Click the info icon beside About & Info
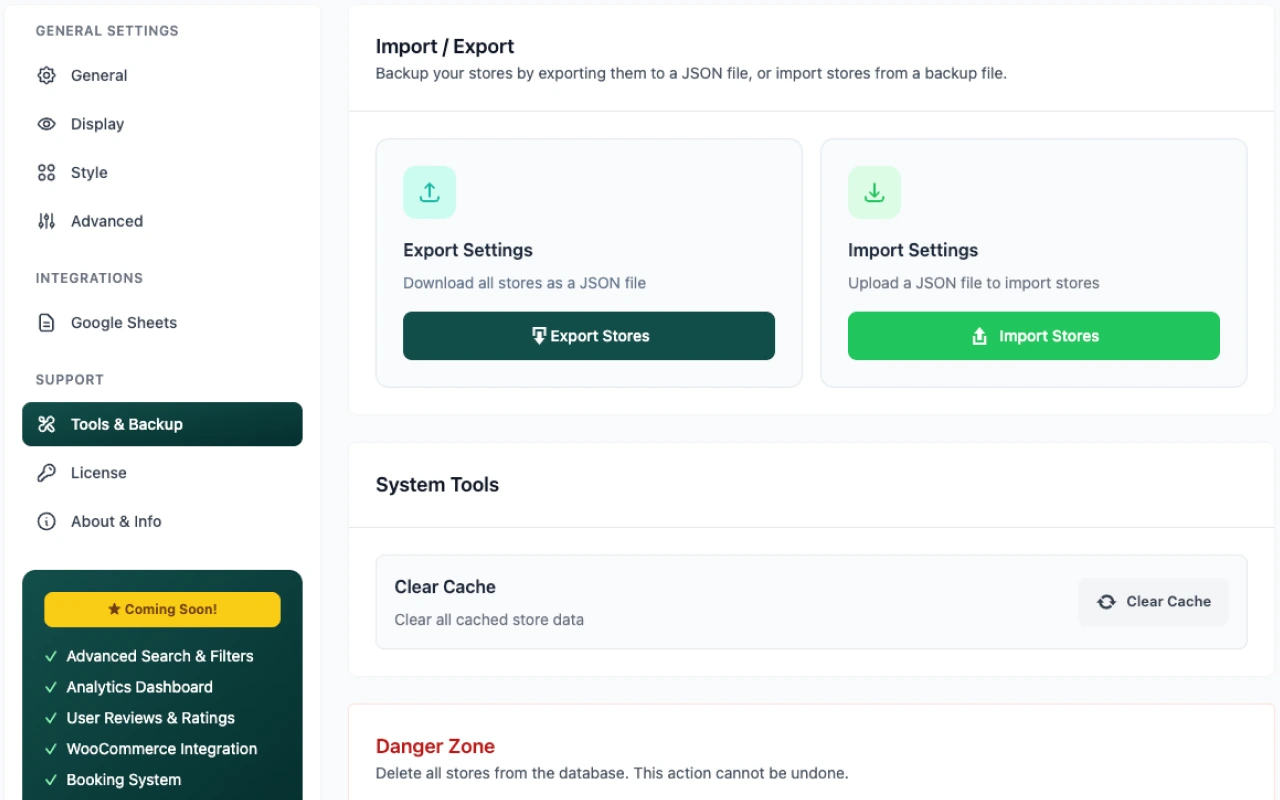 (x=46, y=521)
